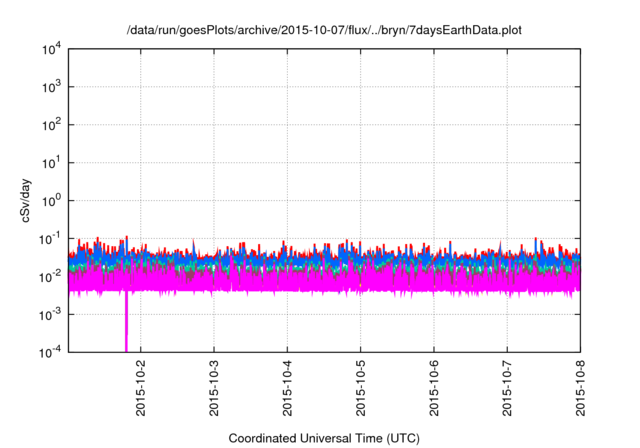Click the plot title file path
Viewport: 640px width, 448px height.
(324, 30)
